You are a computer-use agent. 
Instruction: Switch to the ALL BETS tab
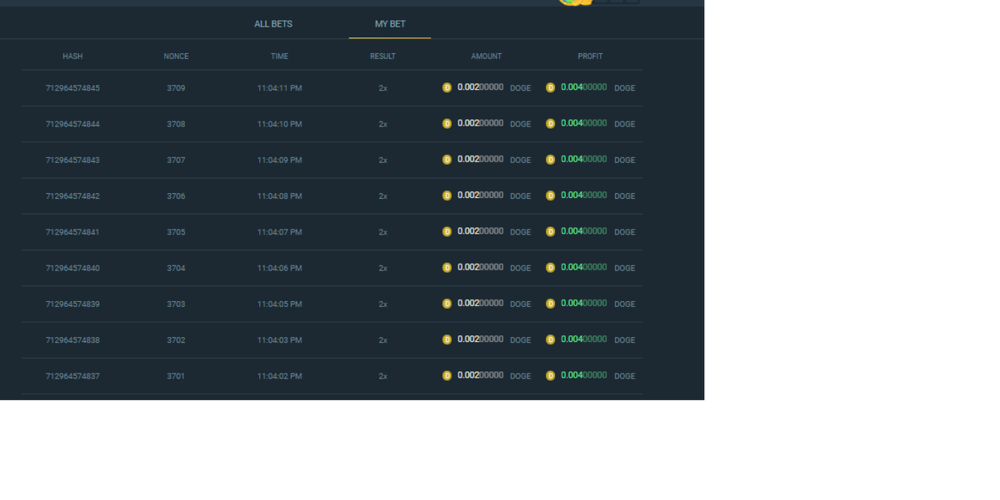(273, 24)
